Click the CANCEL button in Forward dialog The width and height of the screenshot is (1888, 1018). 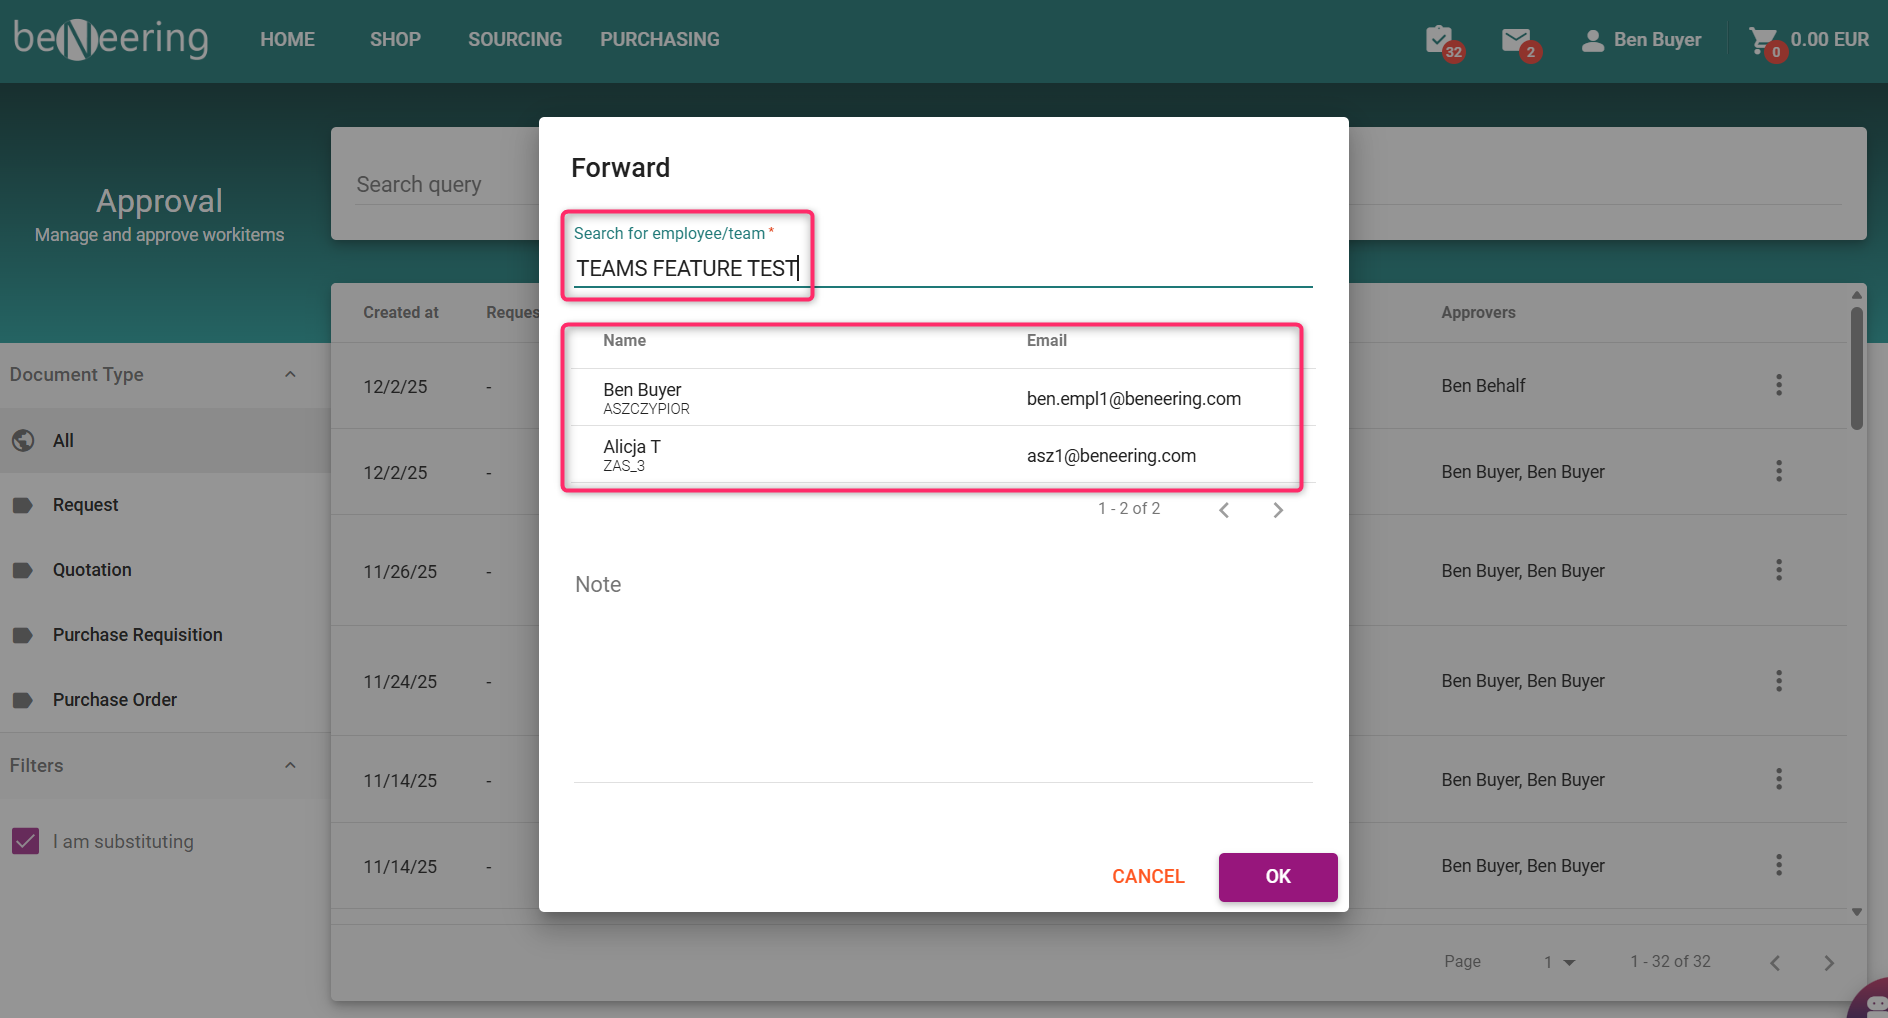(x=1148, y=877)
